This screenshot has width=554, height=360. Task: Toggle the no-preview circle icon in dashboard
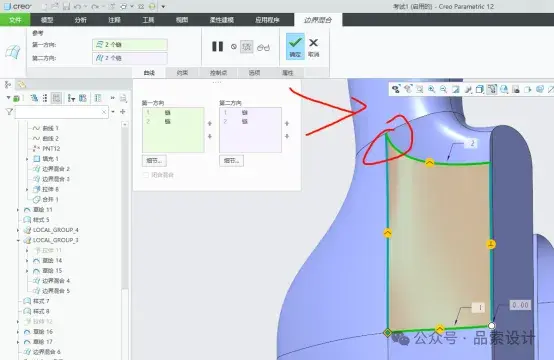[x=234, y=47]
